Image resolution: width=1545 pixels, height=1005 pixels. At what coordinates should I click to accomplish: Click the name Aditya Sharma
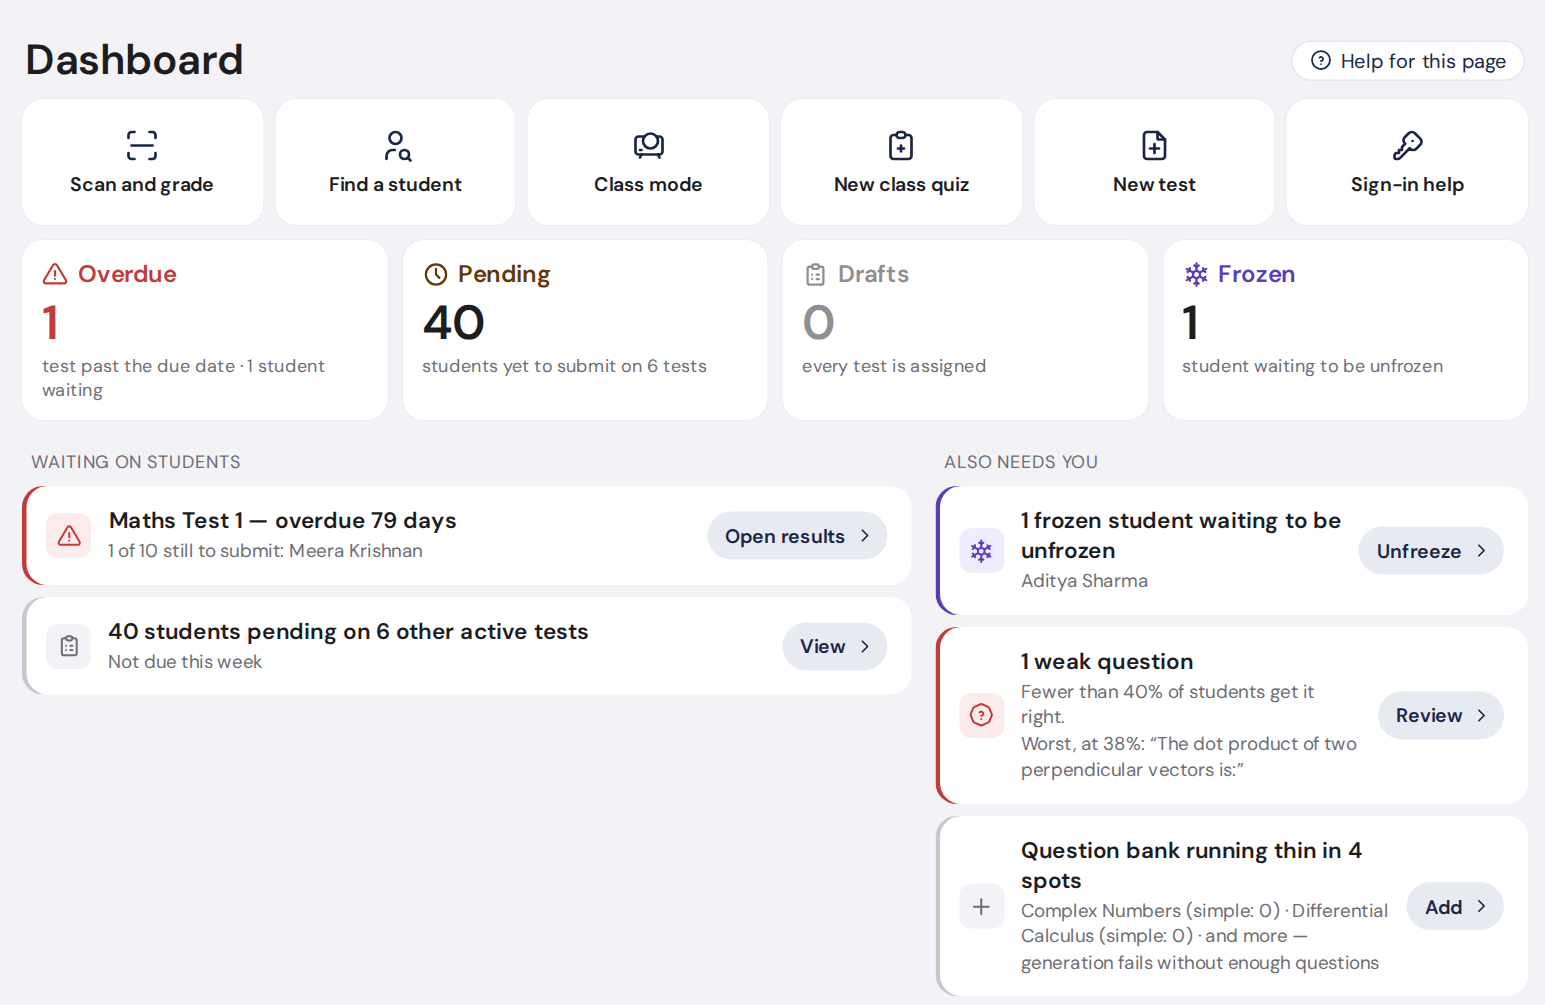(x=1084, y=581)
